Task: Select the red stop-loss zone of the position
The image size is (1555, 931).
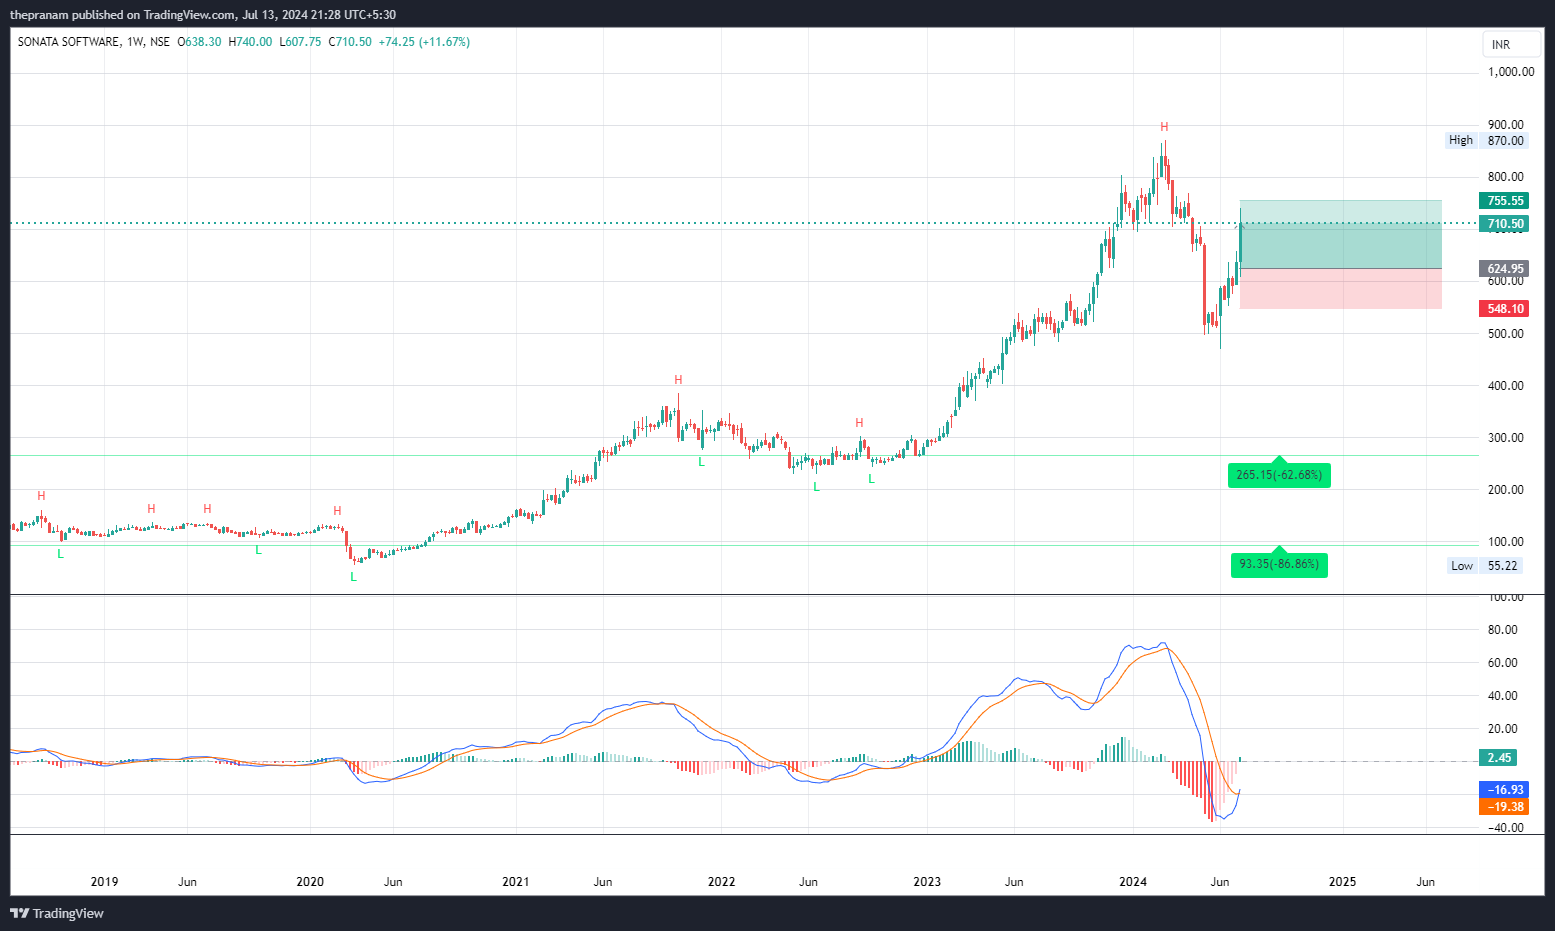Action: tap(1341, 289)
